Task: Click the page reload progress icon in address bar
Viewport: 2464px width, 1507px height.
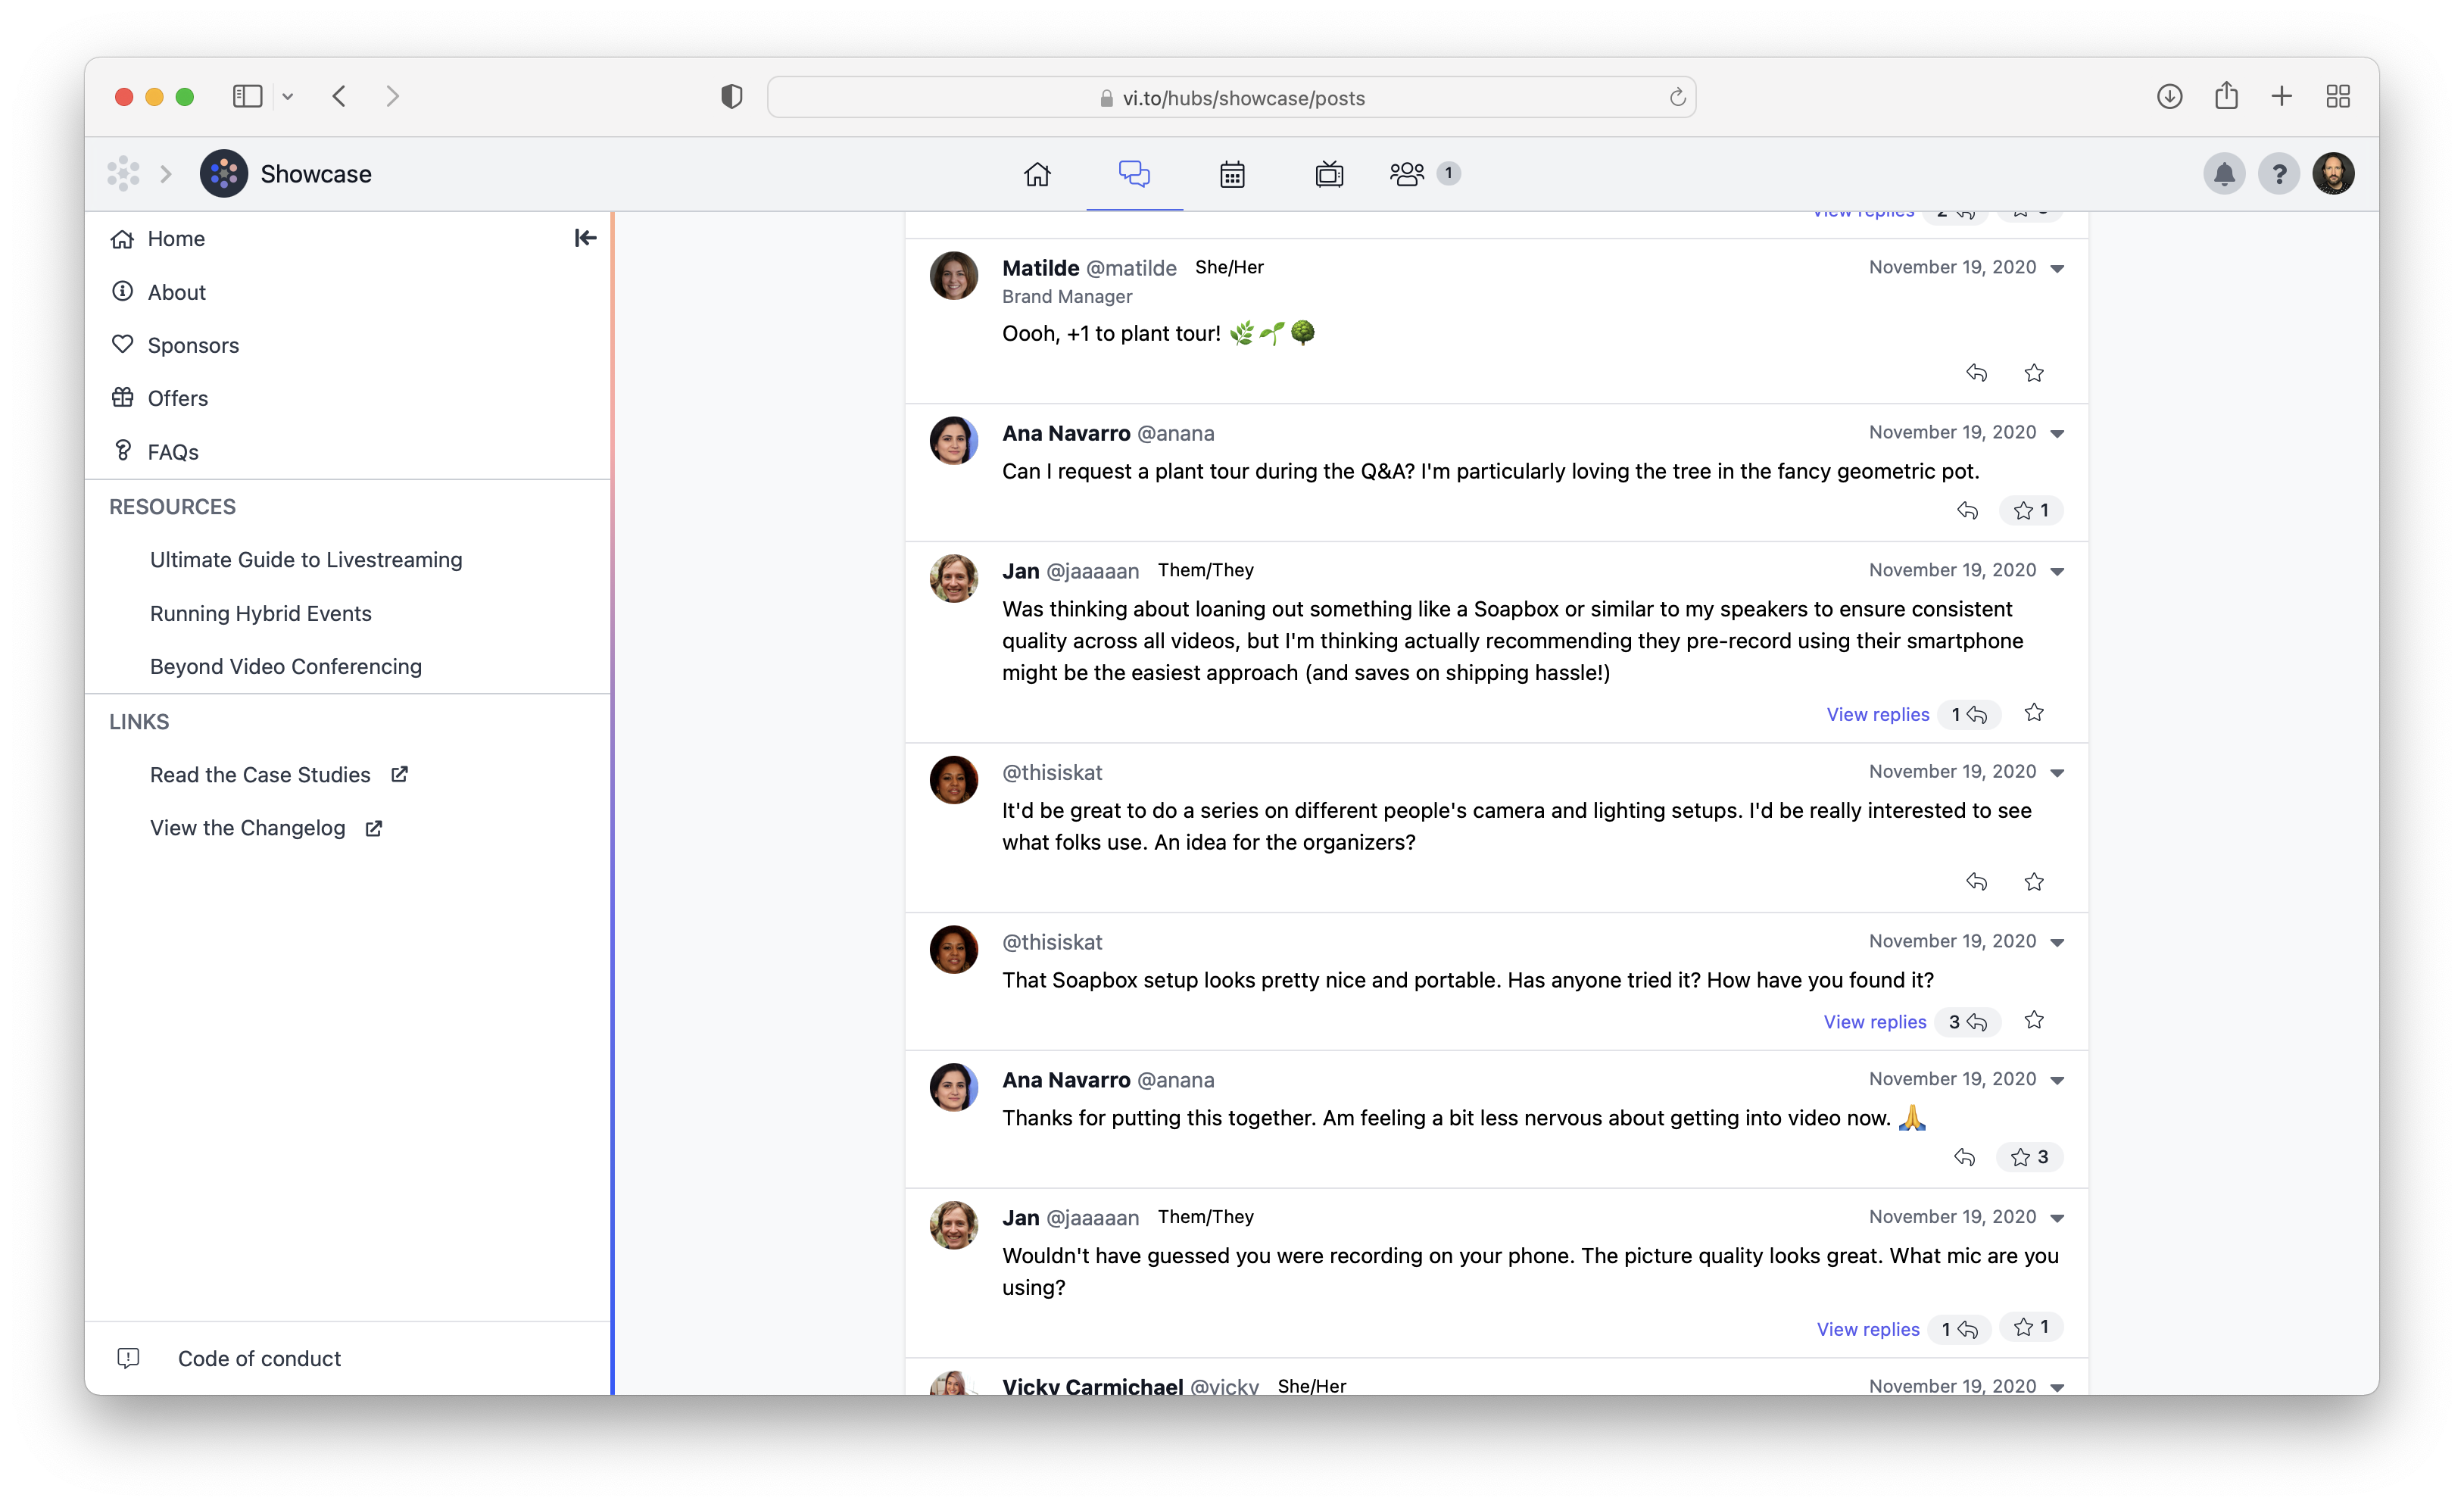Action: point(1677,97)
